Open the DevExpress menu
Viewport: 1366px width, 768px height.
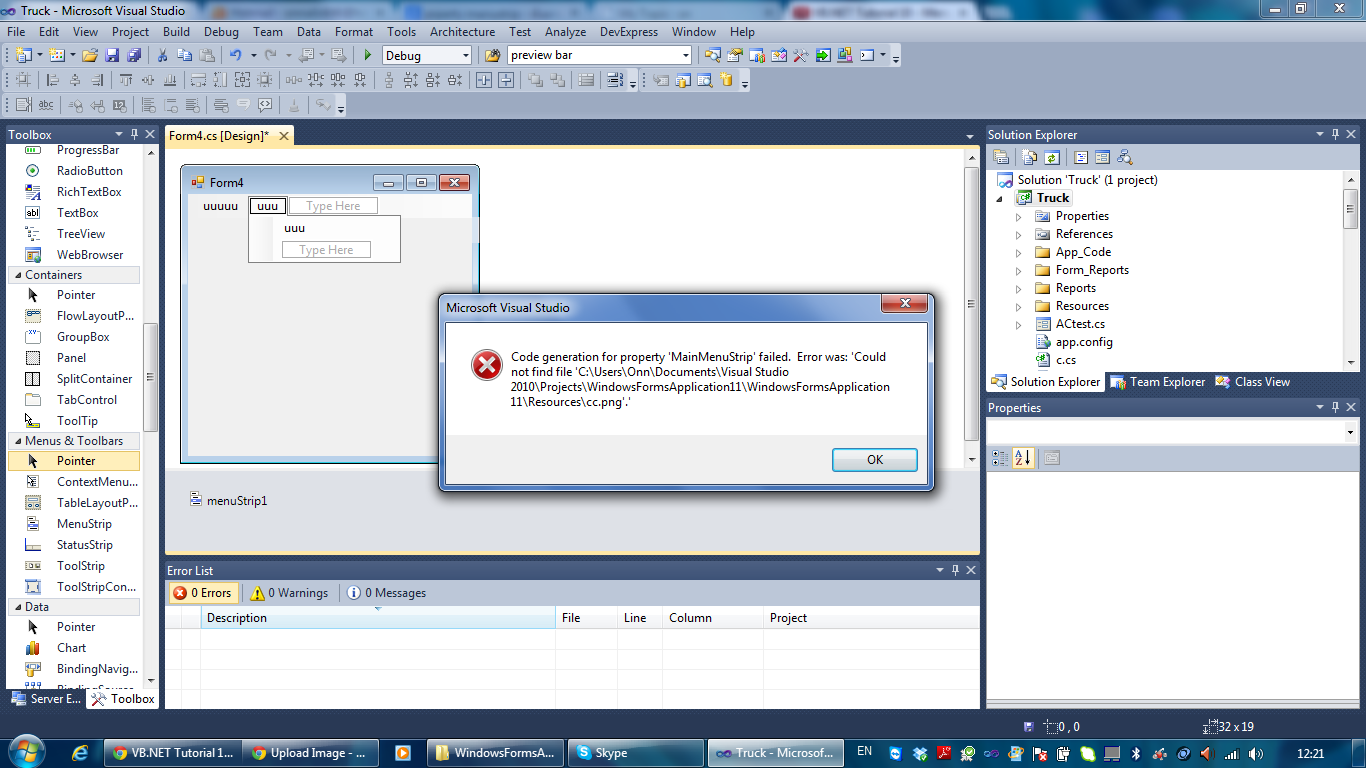[x=629, y=32]
